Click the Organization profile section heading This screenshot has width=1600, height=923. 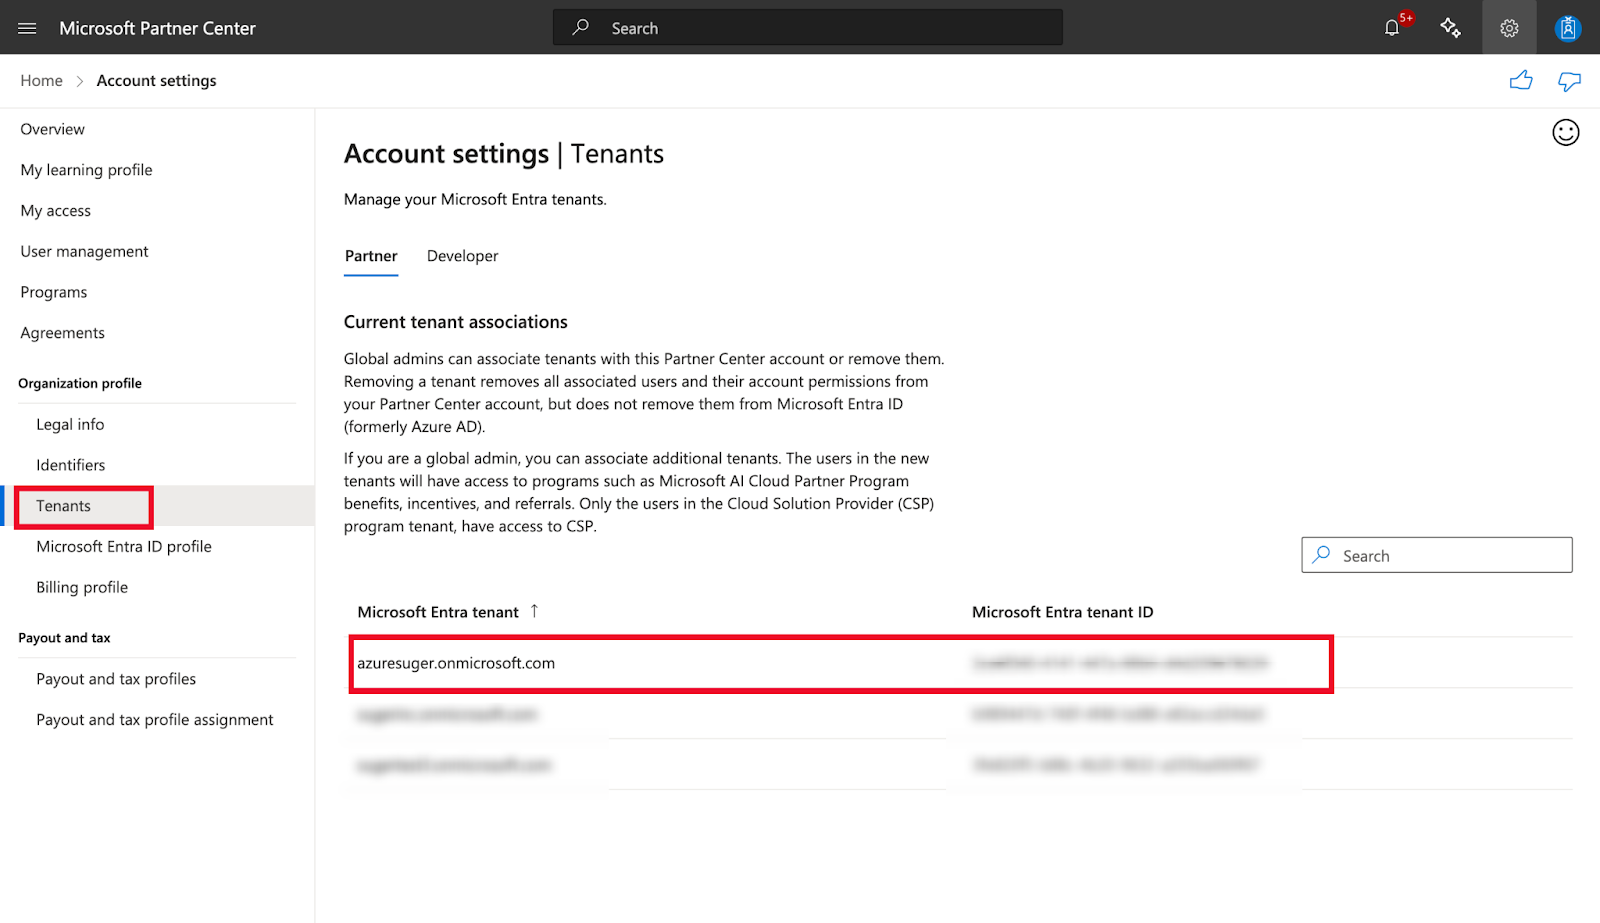coord(80,383)
